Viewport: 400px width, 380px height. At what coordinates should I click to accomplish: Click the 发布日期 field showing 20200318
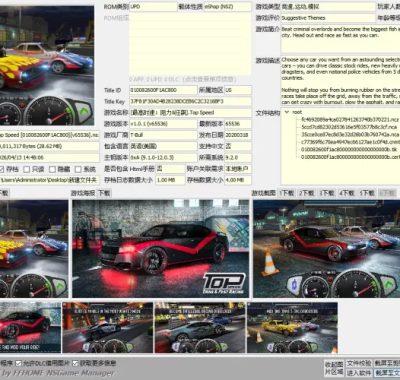(x=238, y=135)
